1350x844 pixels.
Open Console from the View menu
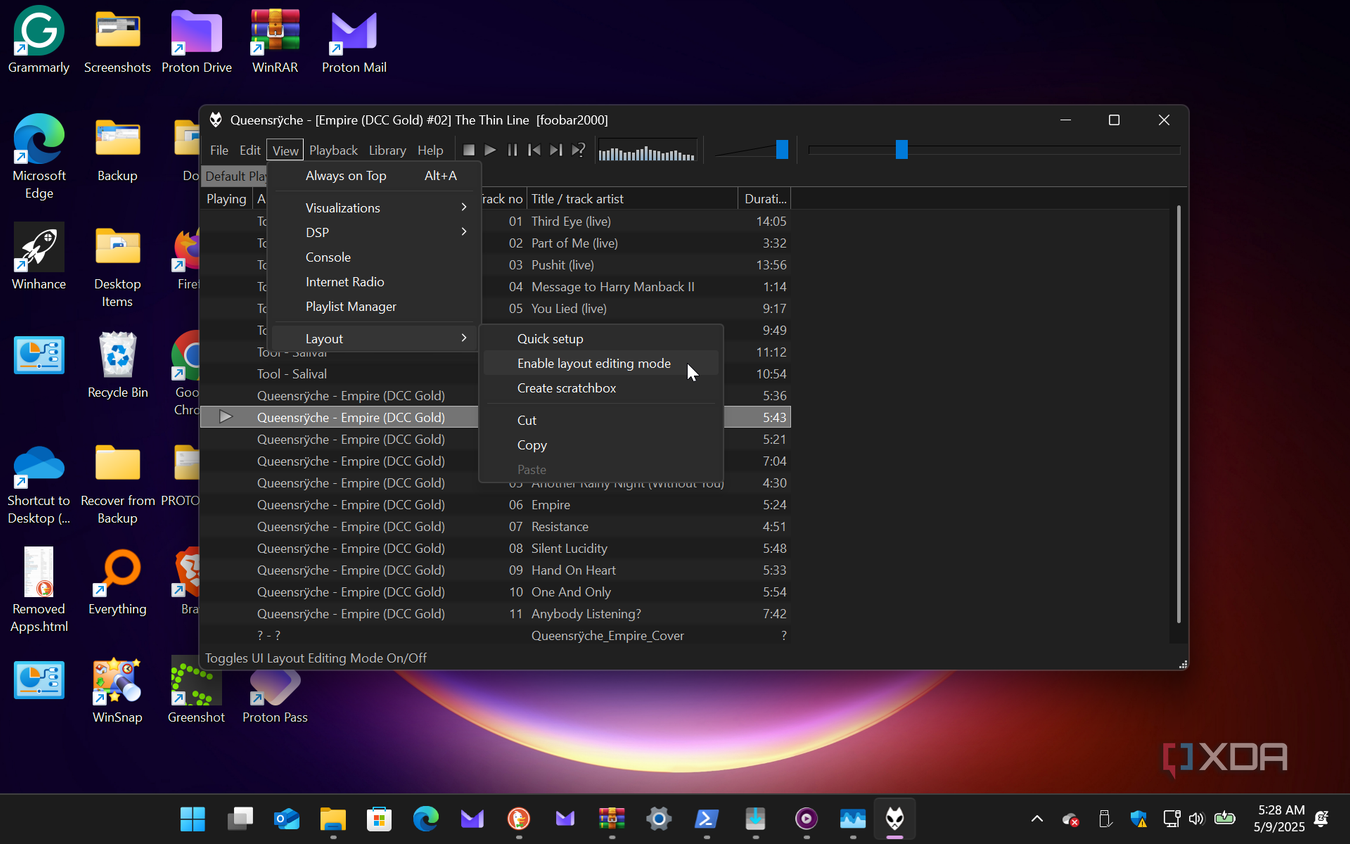(376, 257)
